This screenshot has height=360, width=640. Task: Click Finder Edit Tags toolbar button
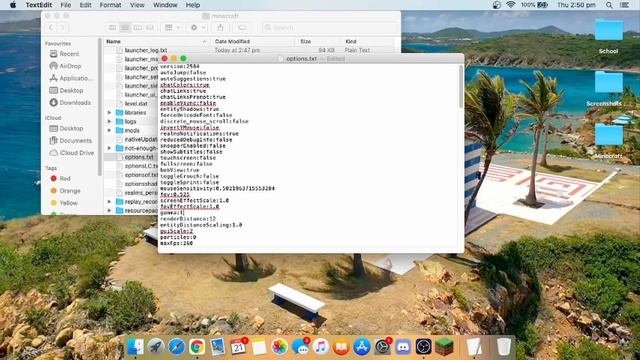[x=242, y=27]
